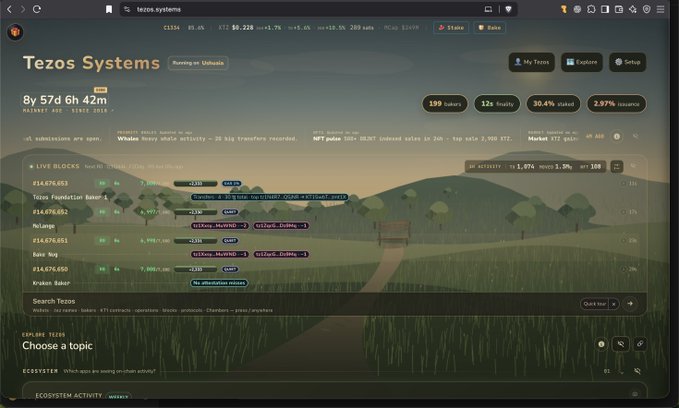Click the LIVE BLOCKS heading
679x408 pixels.
58,166
